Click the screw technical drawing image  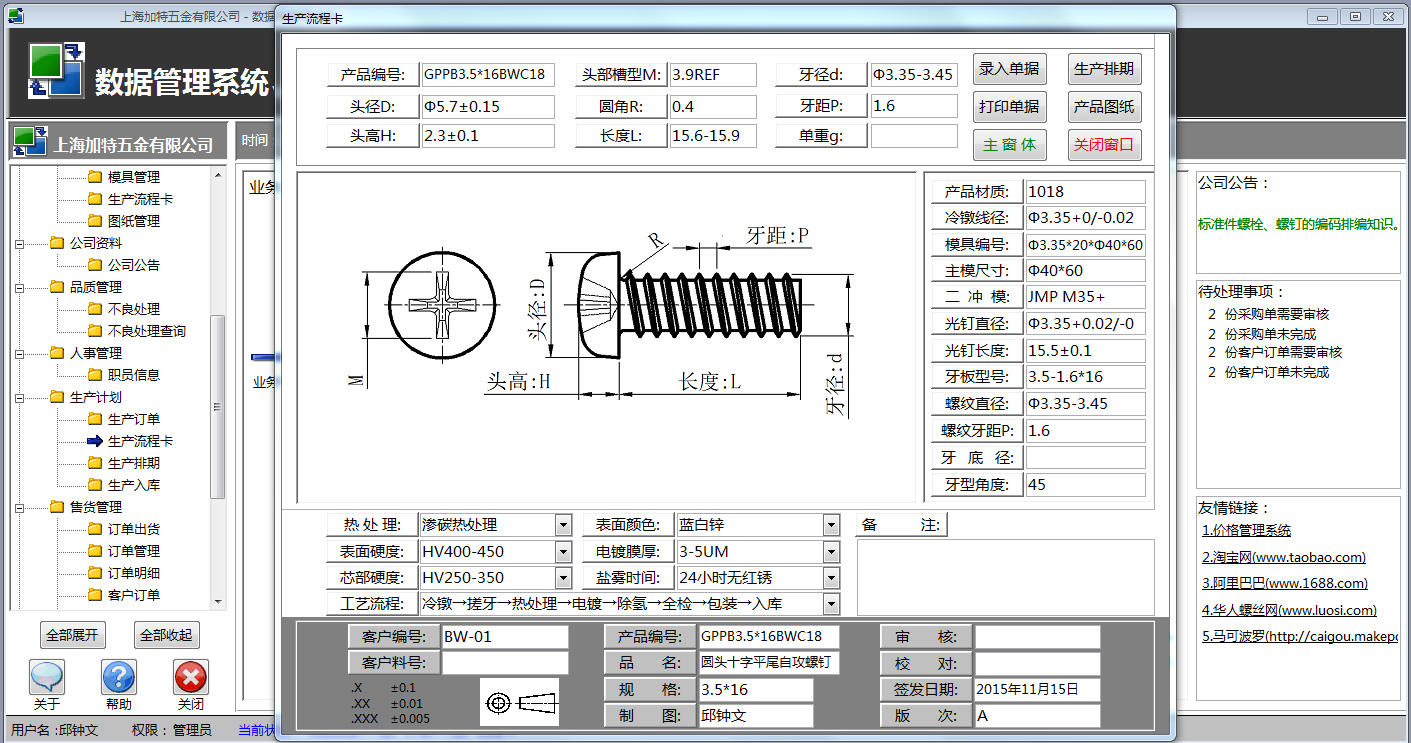[607, 337]
